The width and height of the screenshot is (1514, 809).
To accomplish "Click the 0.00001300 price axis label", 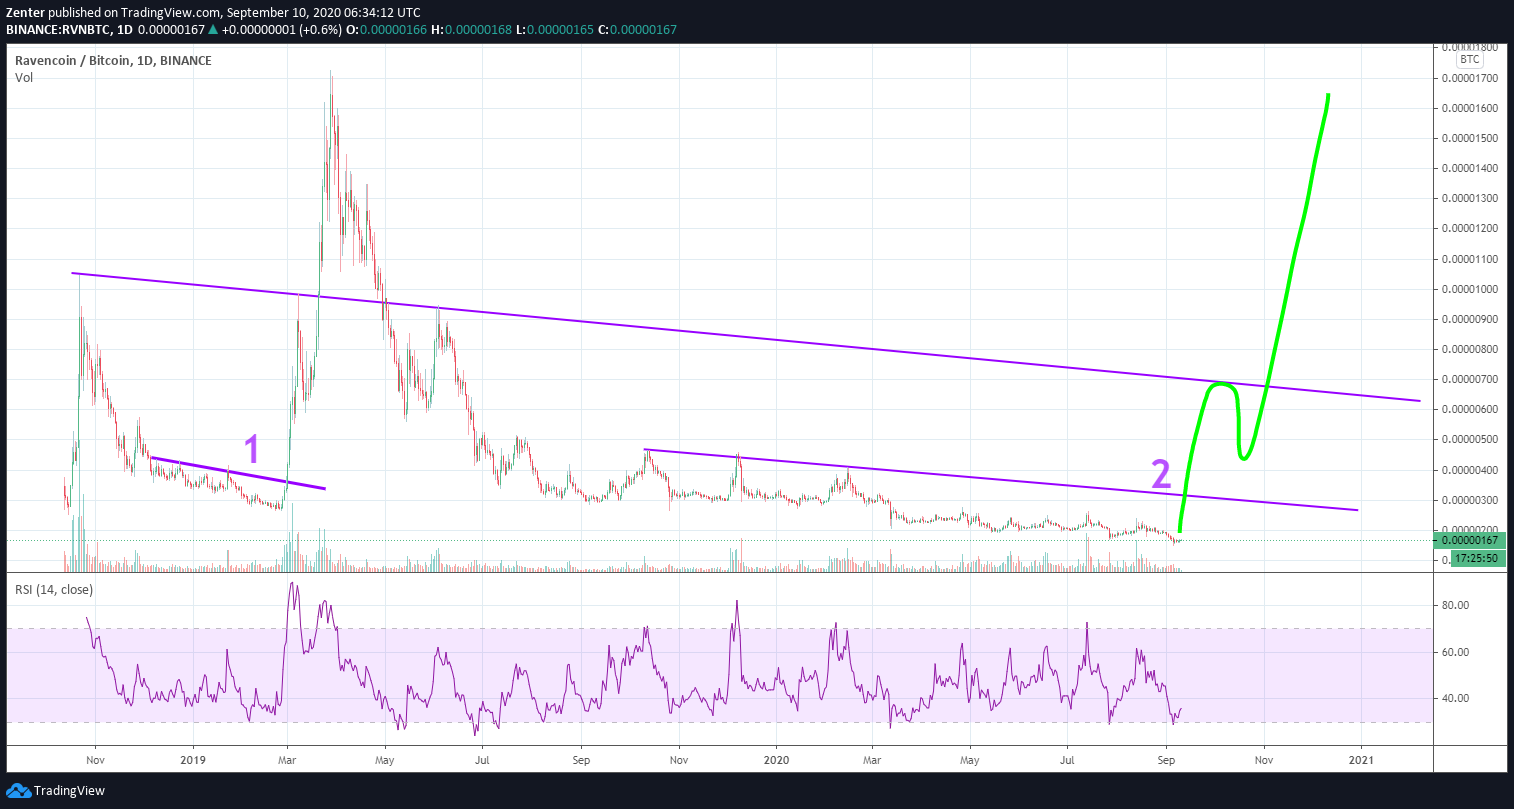I will coord(1469,198).
